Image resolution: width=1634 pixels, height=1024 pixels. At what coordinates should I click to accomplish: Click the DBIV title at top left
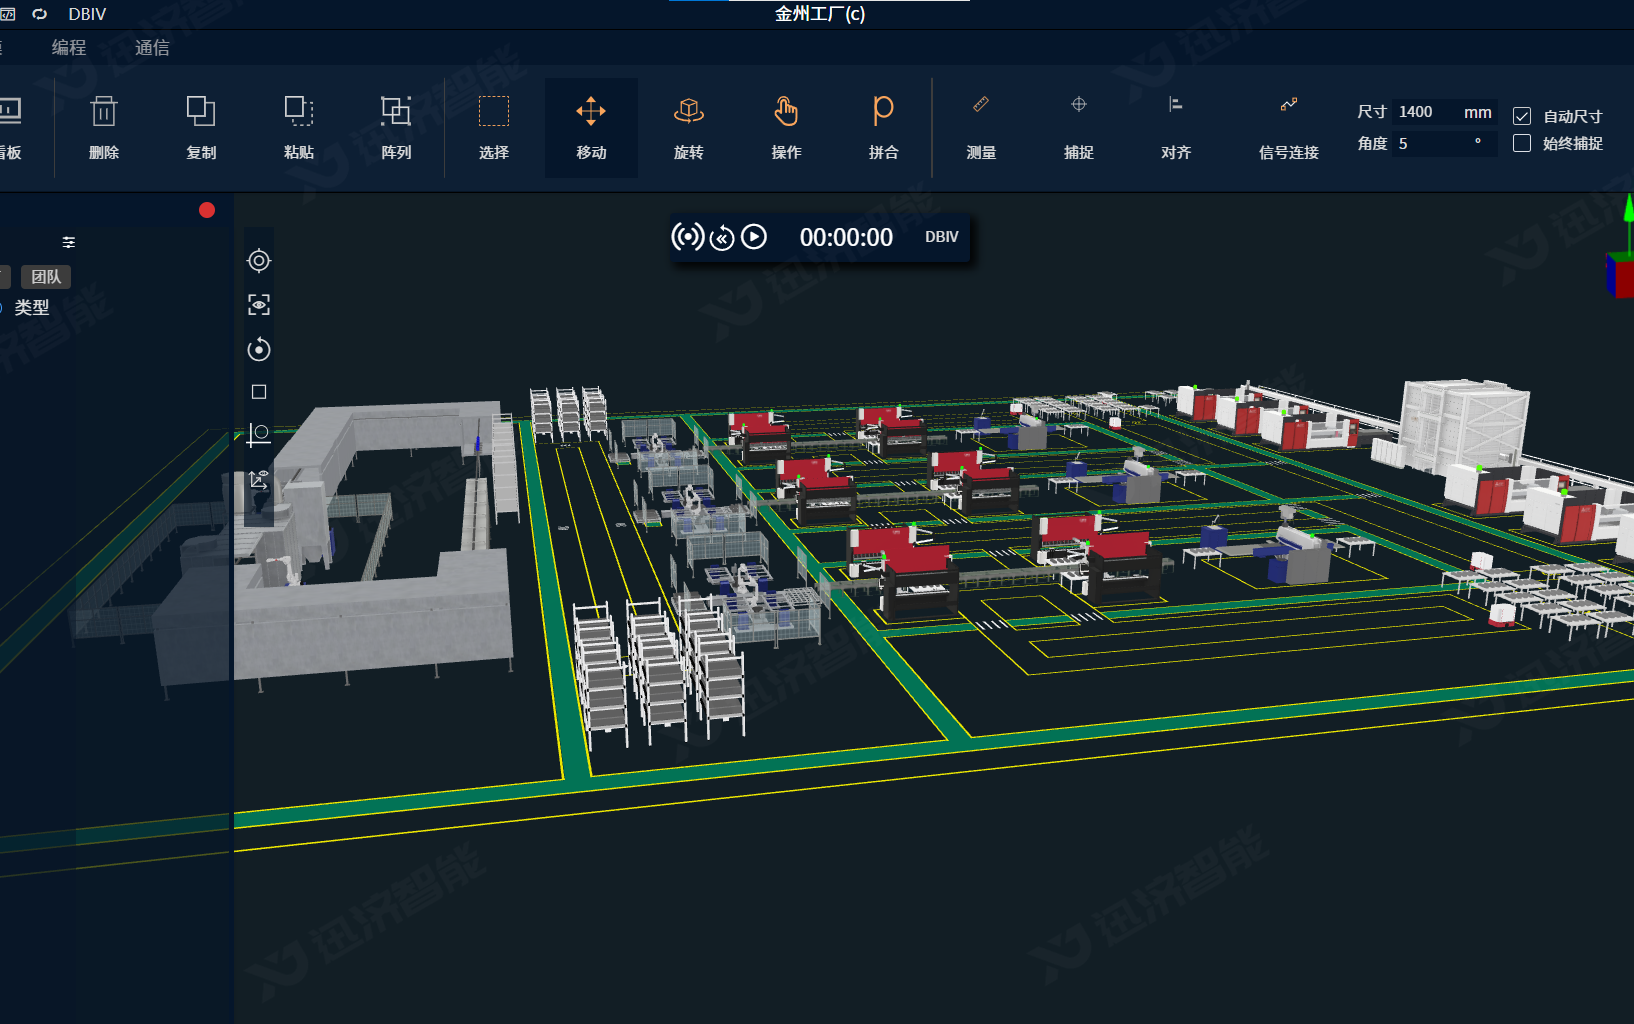point(87,14)
